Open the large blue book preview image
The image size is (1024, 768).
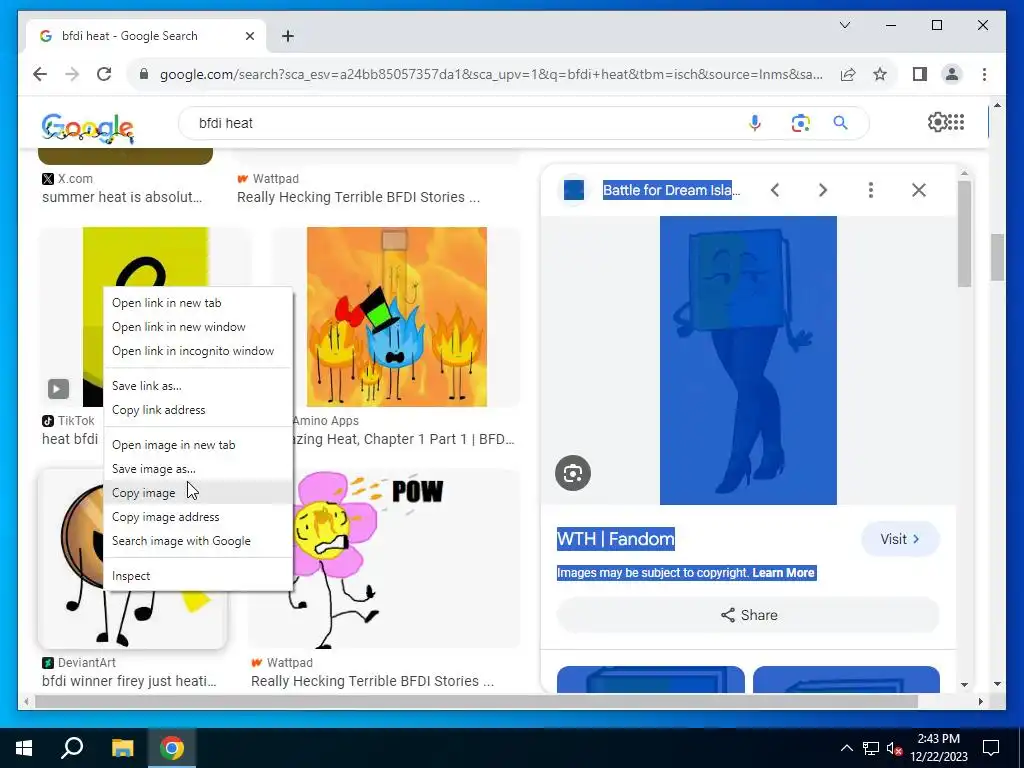pos(748,360)
